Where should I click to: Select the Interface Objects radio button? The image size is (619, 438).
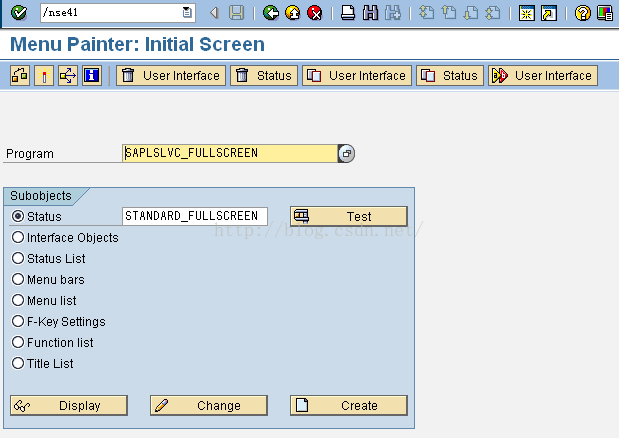click(18, 237)
